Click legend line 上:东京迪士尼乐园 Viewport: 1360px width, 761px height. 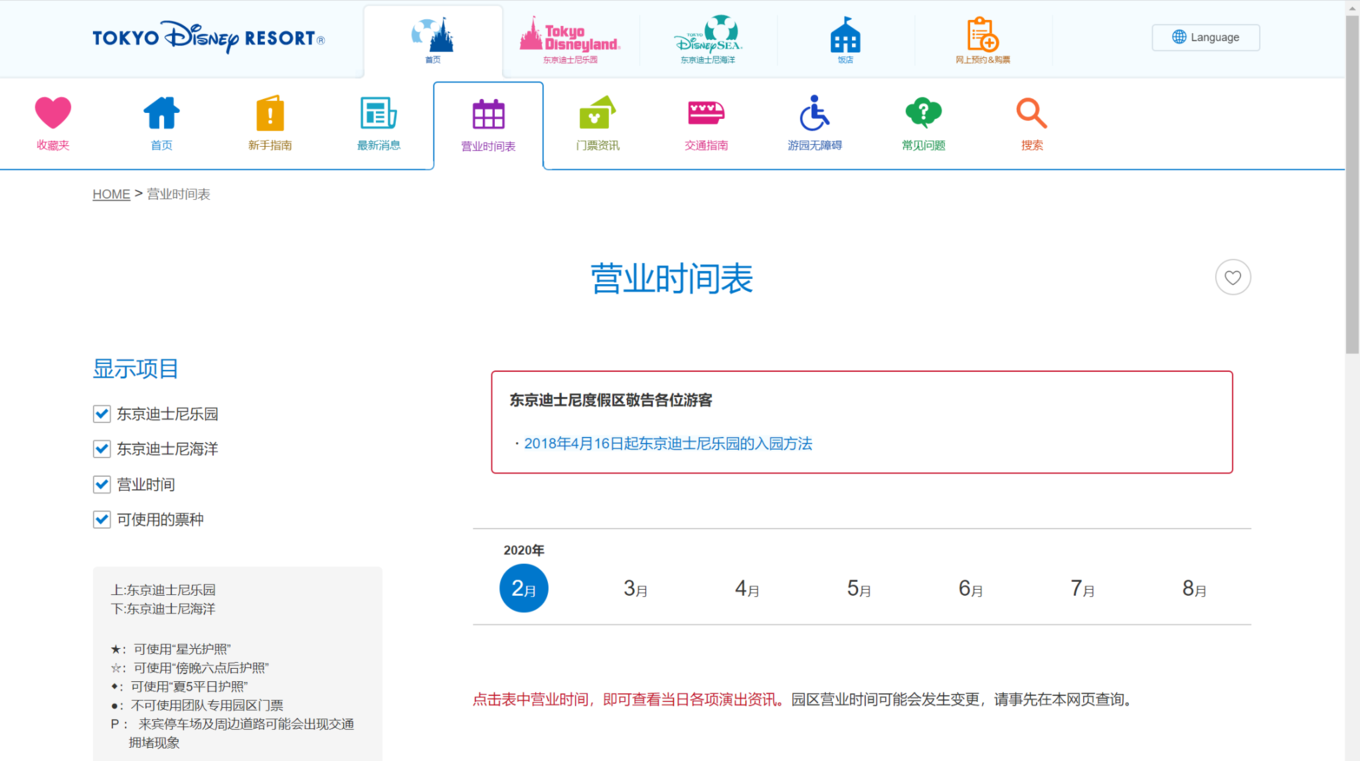point(163,590)
